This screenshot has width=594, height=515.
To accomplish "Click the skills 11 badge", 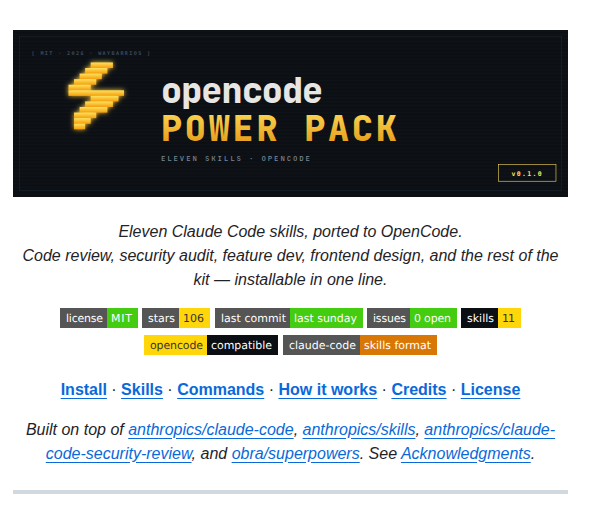I will pos(491,318).
